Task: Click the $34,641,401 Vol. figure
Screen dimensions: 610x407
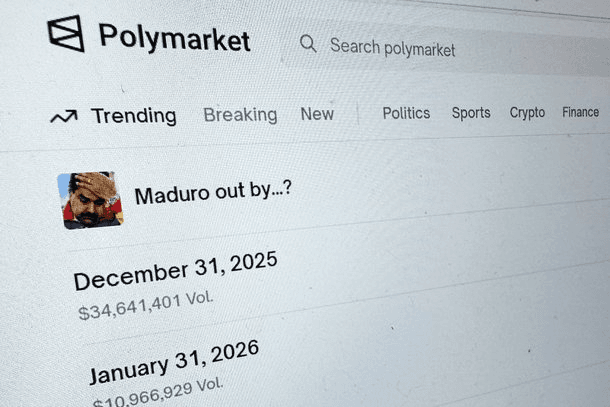Action: tap(146, 304)
